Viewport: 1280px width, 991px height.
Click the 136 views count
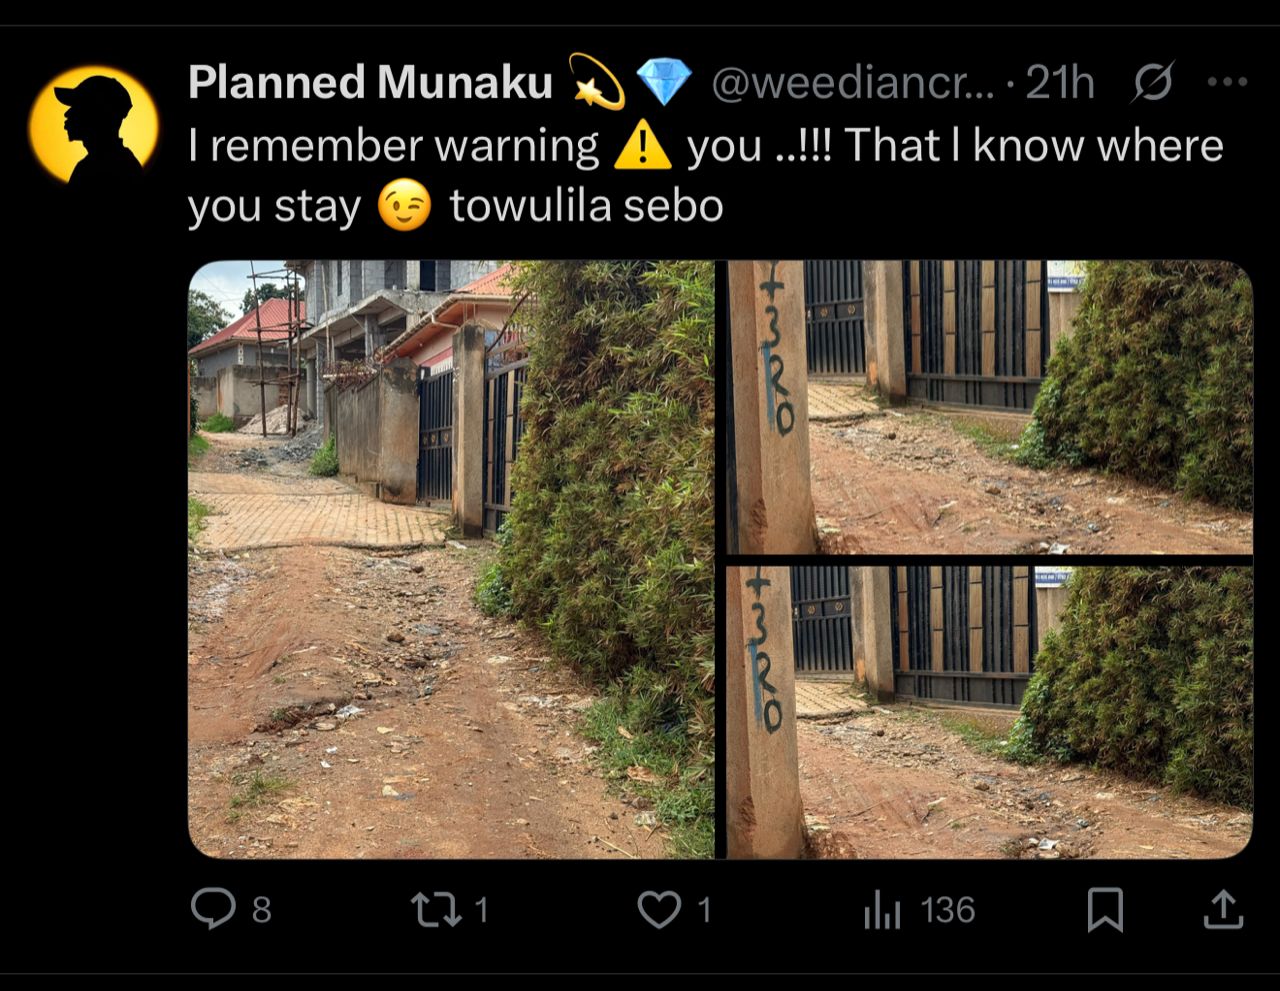click(947, 910)
